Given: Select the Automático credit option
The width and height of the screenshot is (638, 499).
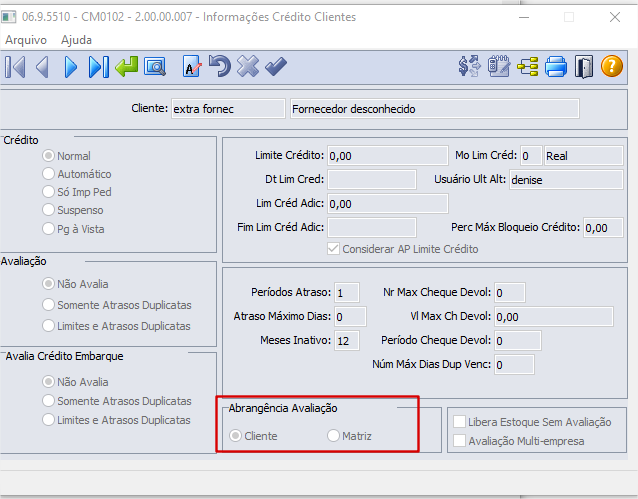Looking at the screenshot, I should tap(77, 174).
